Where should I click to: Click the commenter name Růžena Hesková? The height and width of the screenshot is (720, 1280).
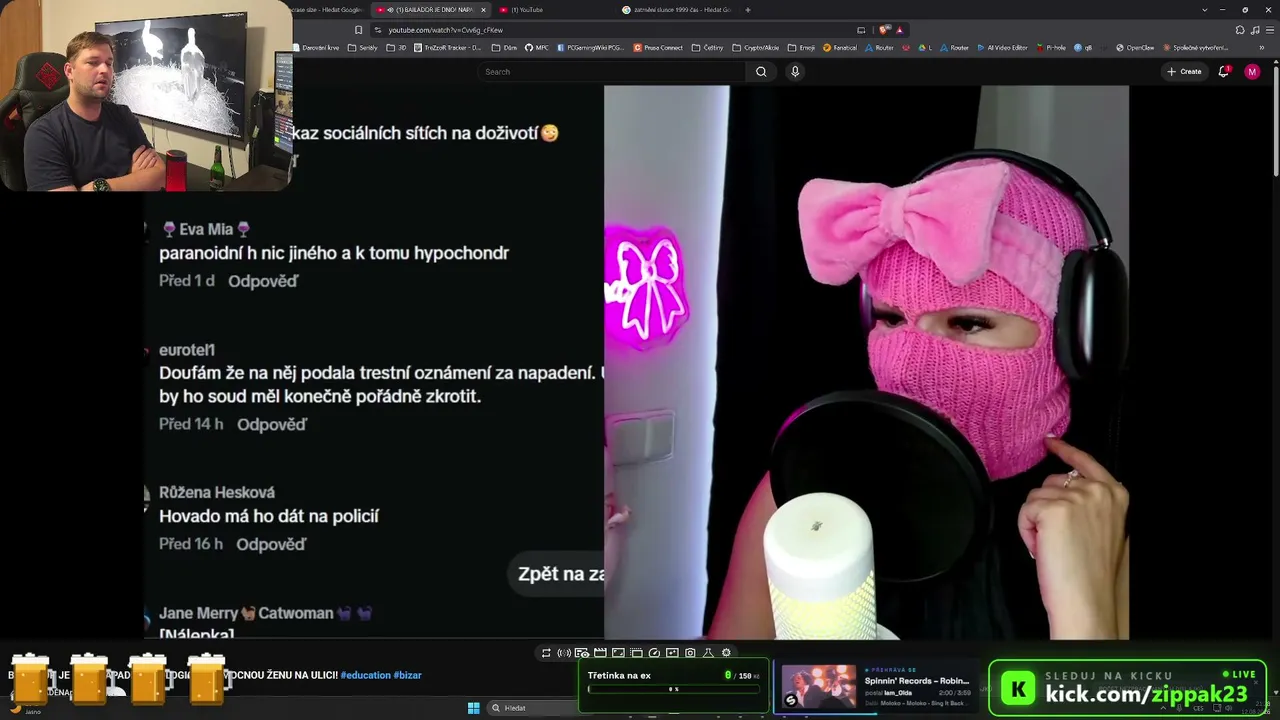click(x=217, y=492)
